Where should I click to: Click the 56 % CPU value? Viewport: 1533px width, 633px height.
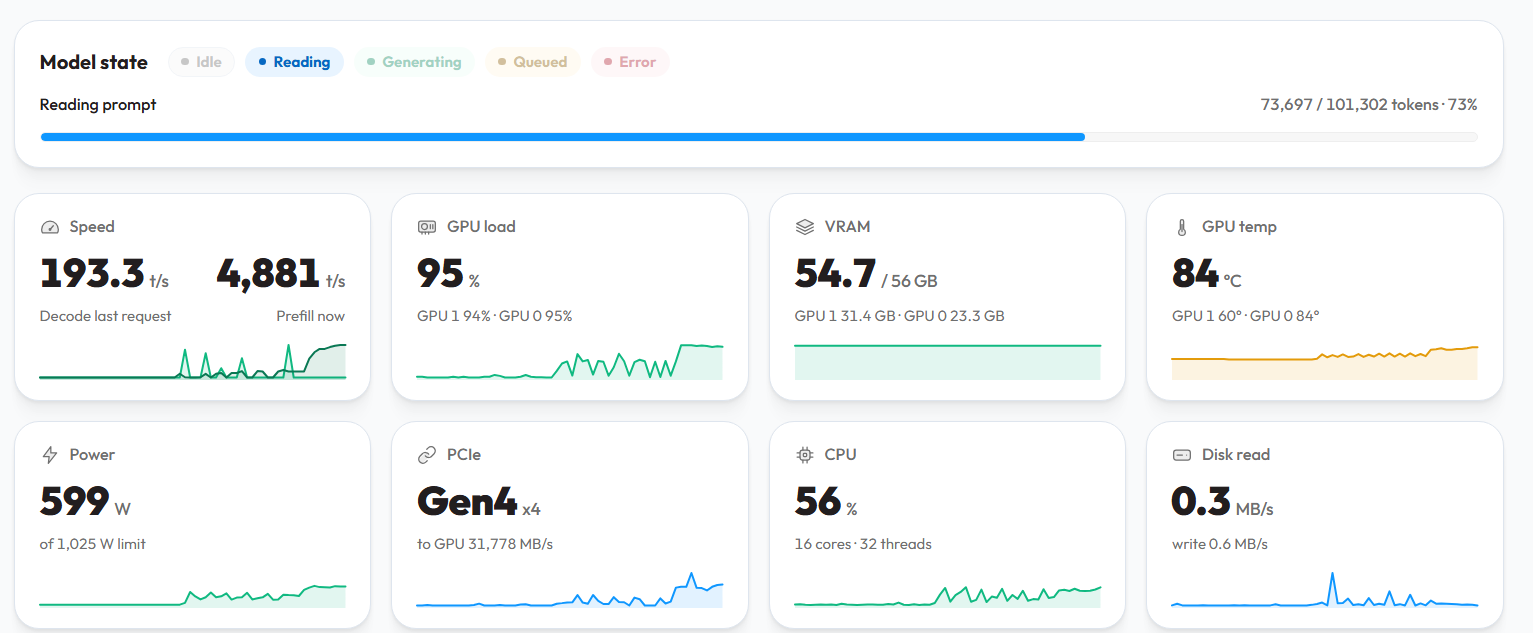pos(826,502)
